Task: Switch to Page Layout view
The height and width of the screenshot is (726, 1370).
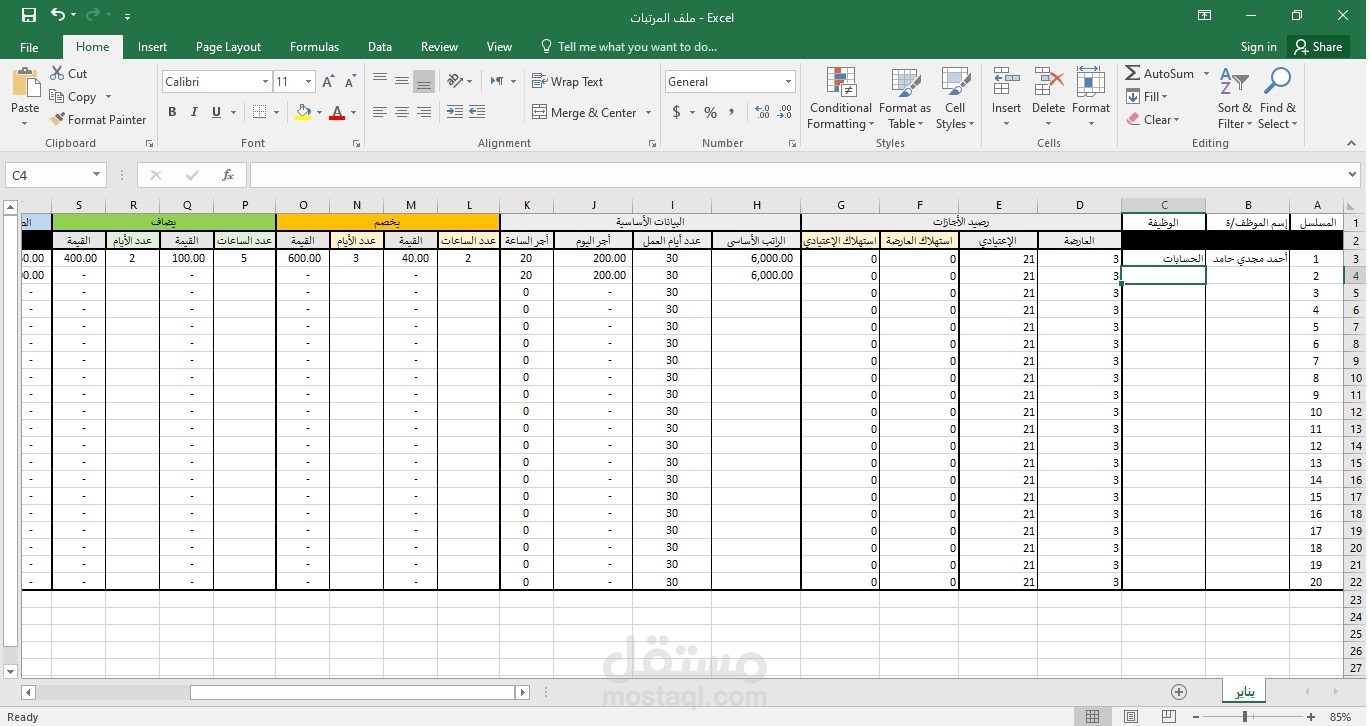Action: click(x=1130, y=717)
